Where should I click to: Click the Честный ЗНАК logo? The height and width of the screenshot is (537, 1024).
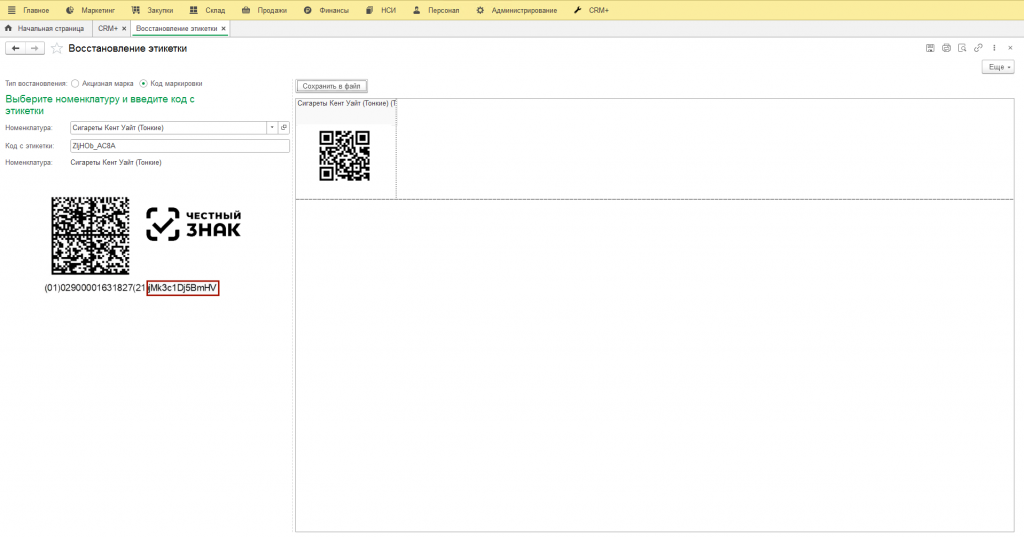pos(193,224)
